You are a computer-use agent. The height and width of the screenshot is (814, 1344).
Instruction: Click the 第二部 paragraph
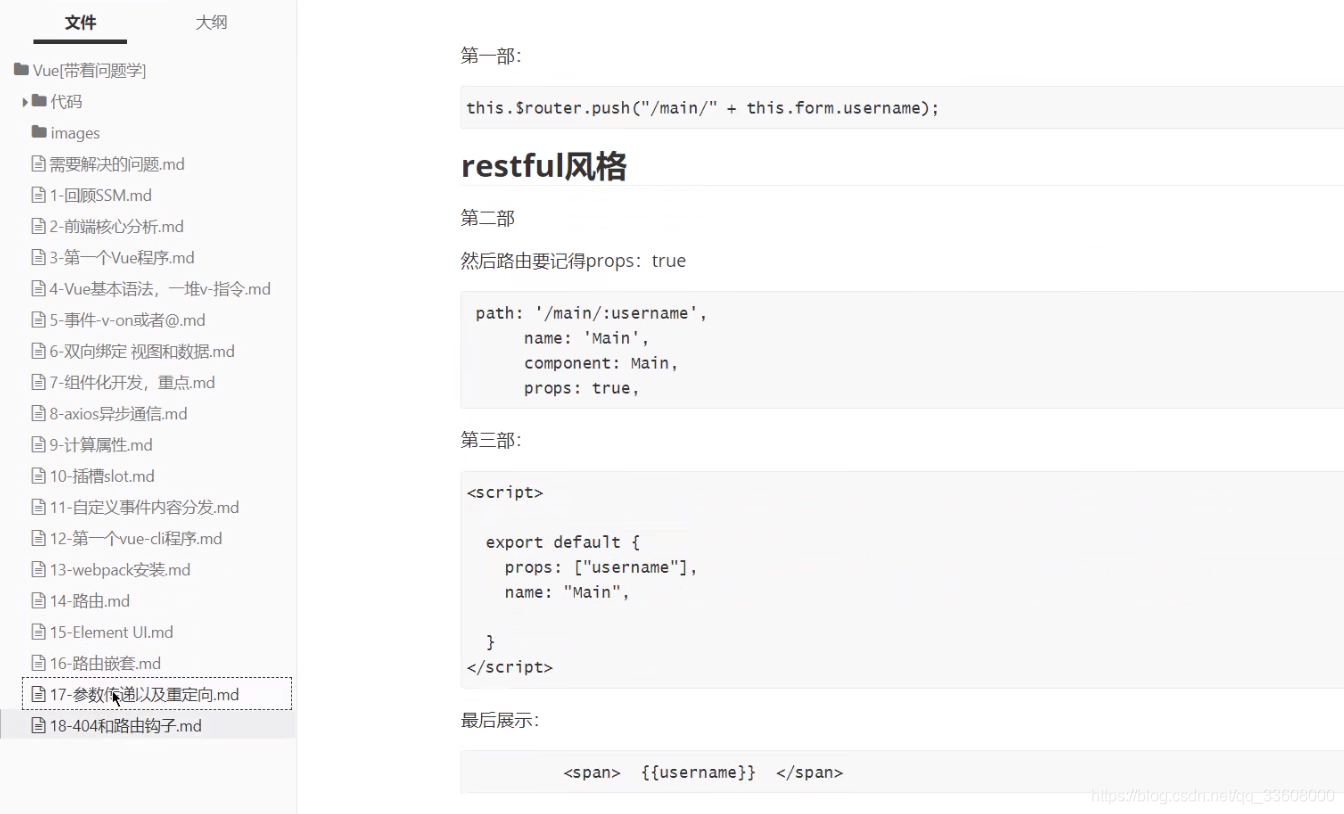[488, 218]
